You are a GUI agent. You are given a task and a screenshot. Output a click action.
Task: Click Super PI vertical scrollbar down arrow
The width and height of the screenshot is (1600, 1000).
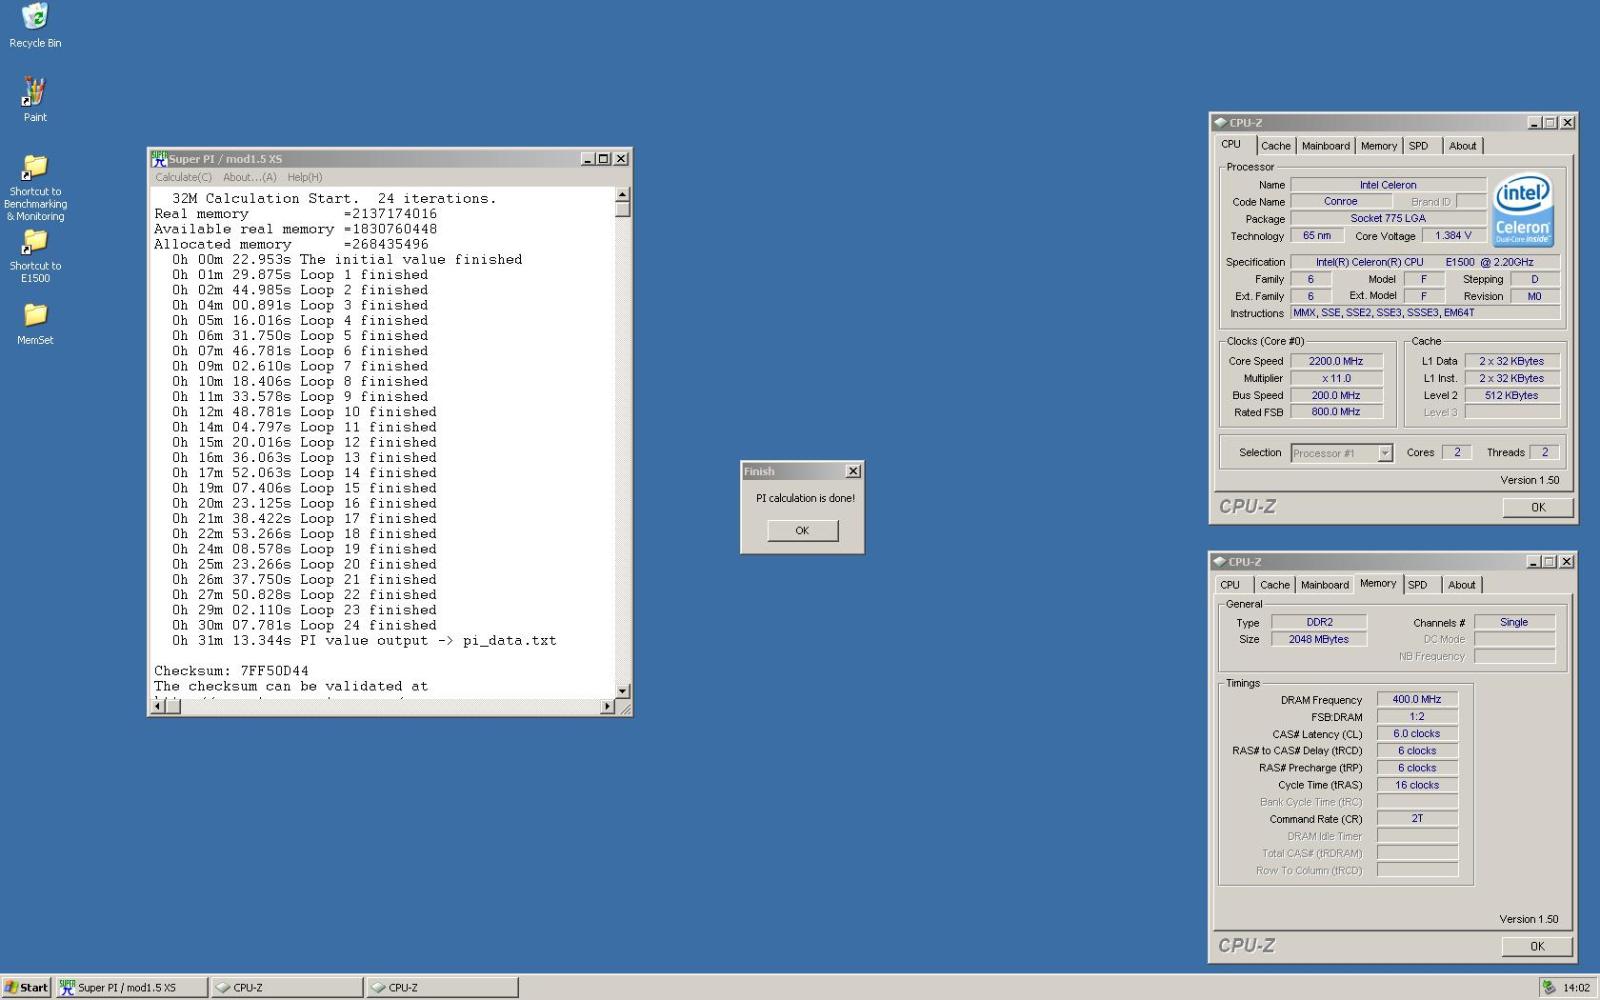623,691
